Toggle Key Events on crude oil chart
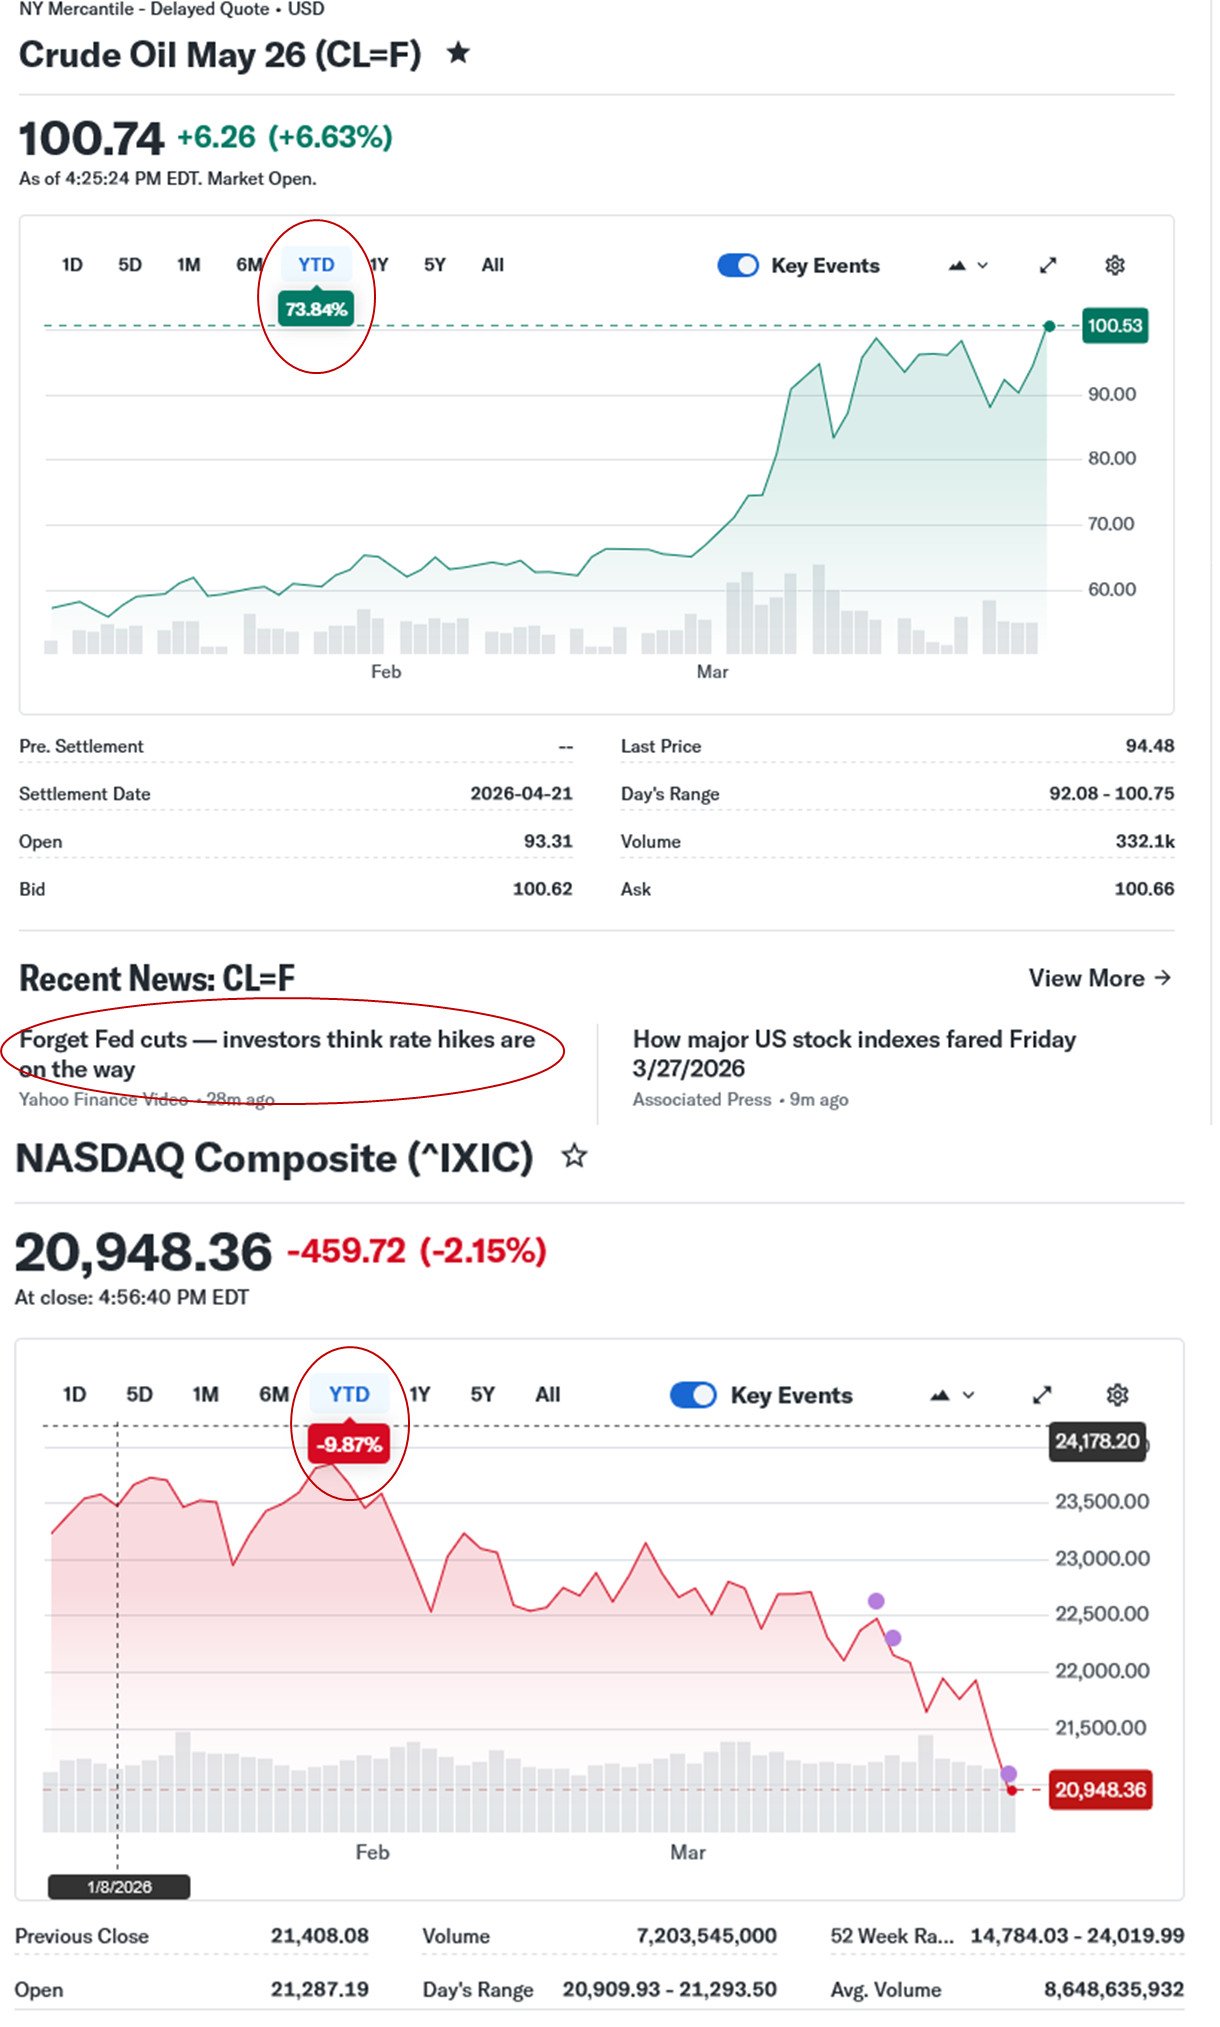Screen dimensions: 1220x2027 pyautogui.click(x=738, y=266)
